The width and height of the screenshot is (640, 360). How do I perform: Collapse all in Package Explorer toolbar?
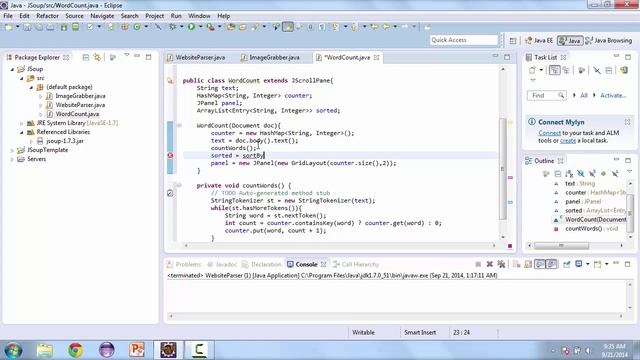point(86,58)
